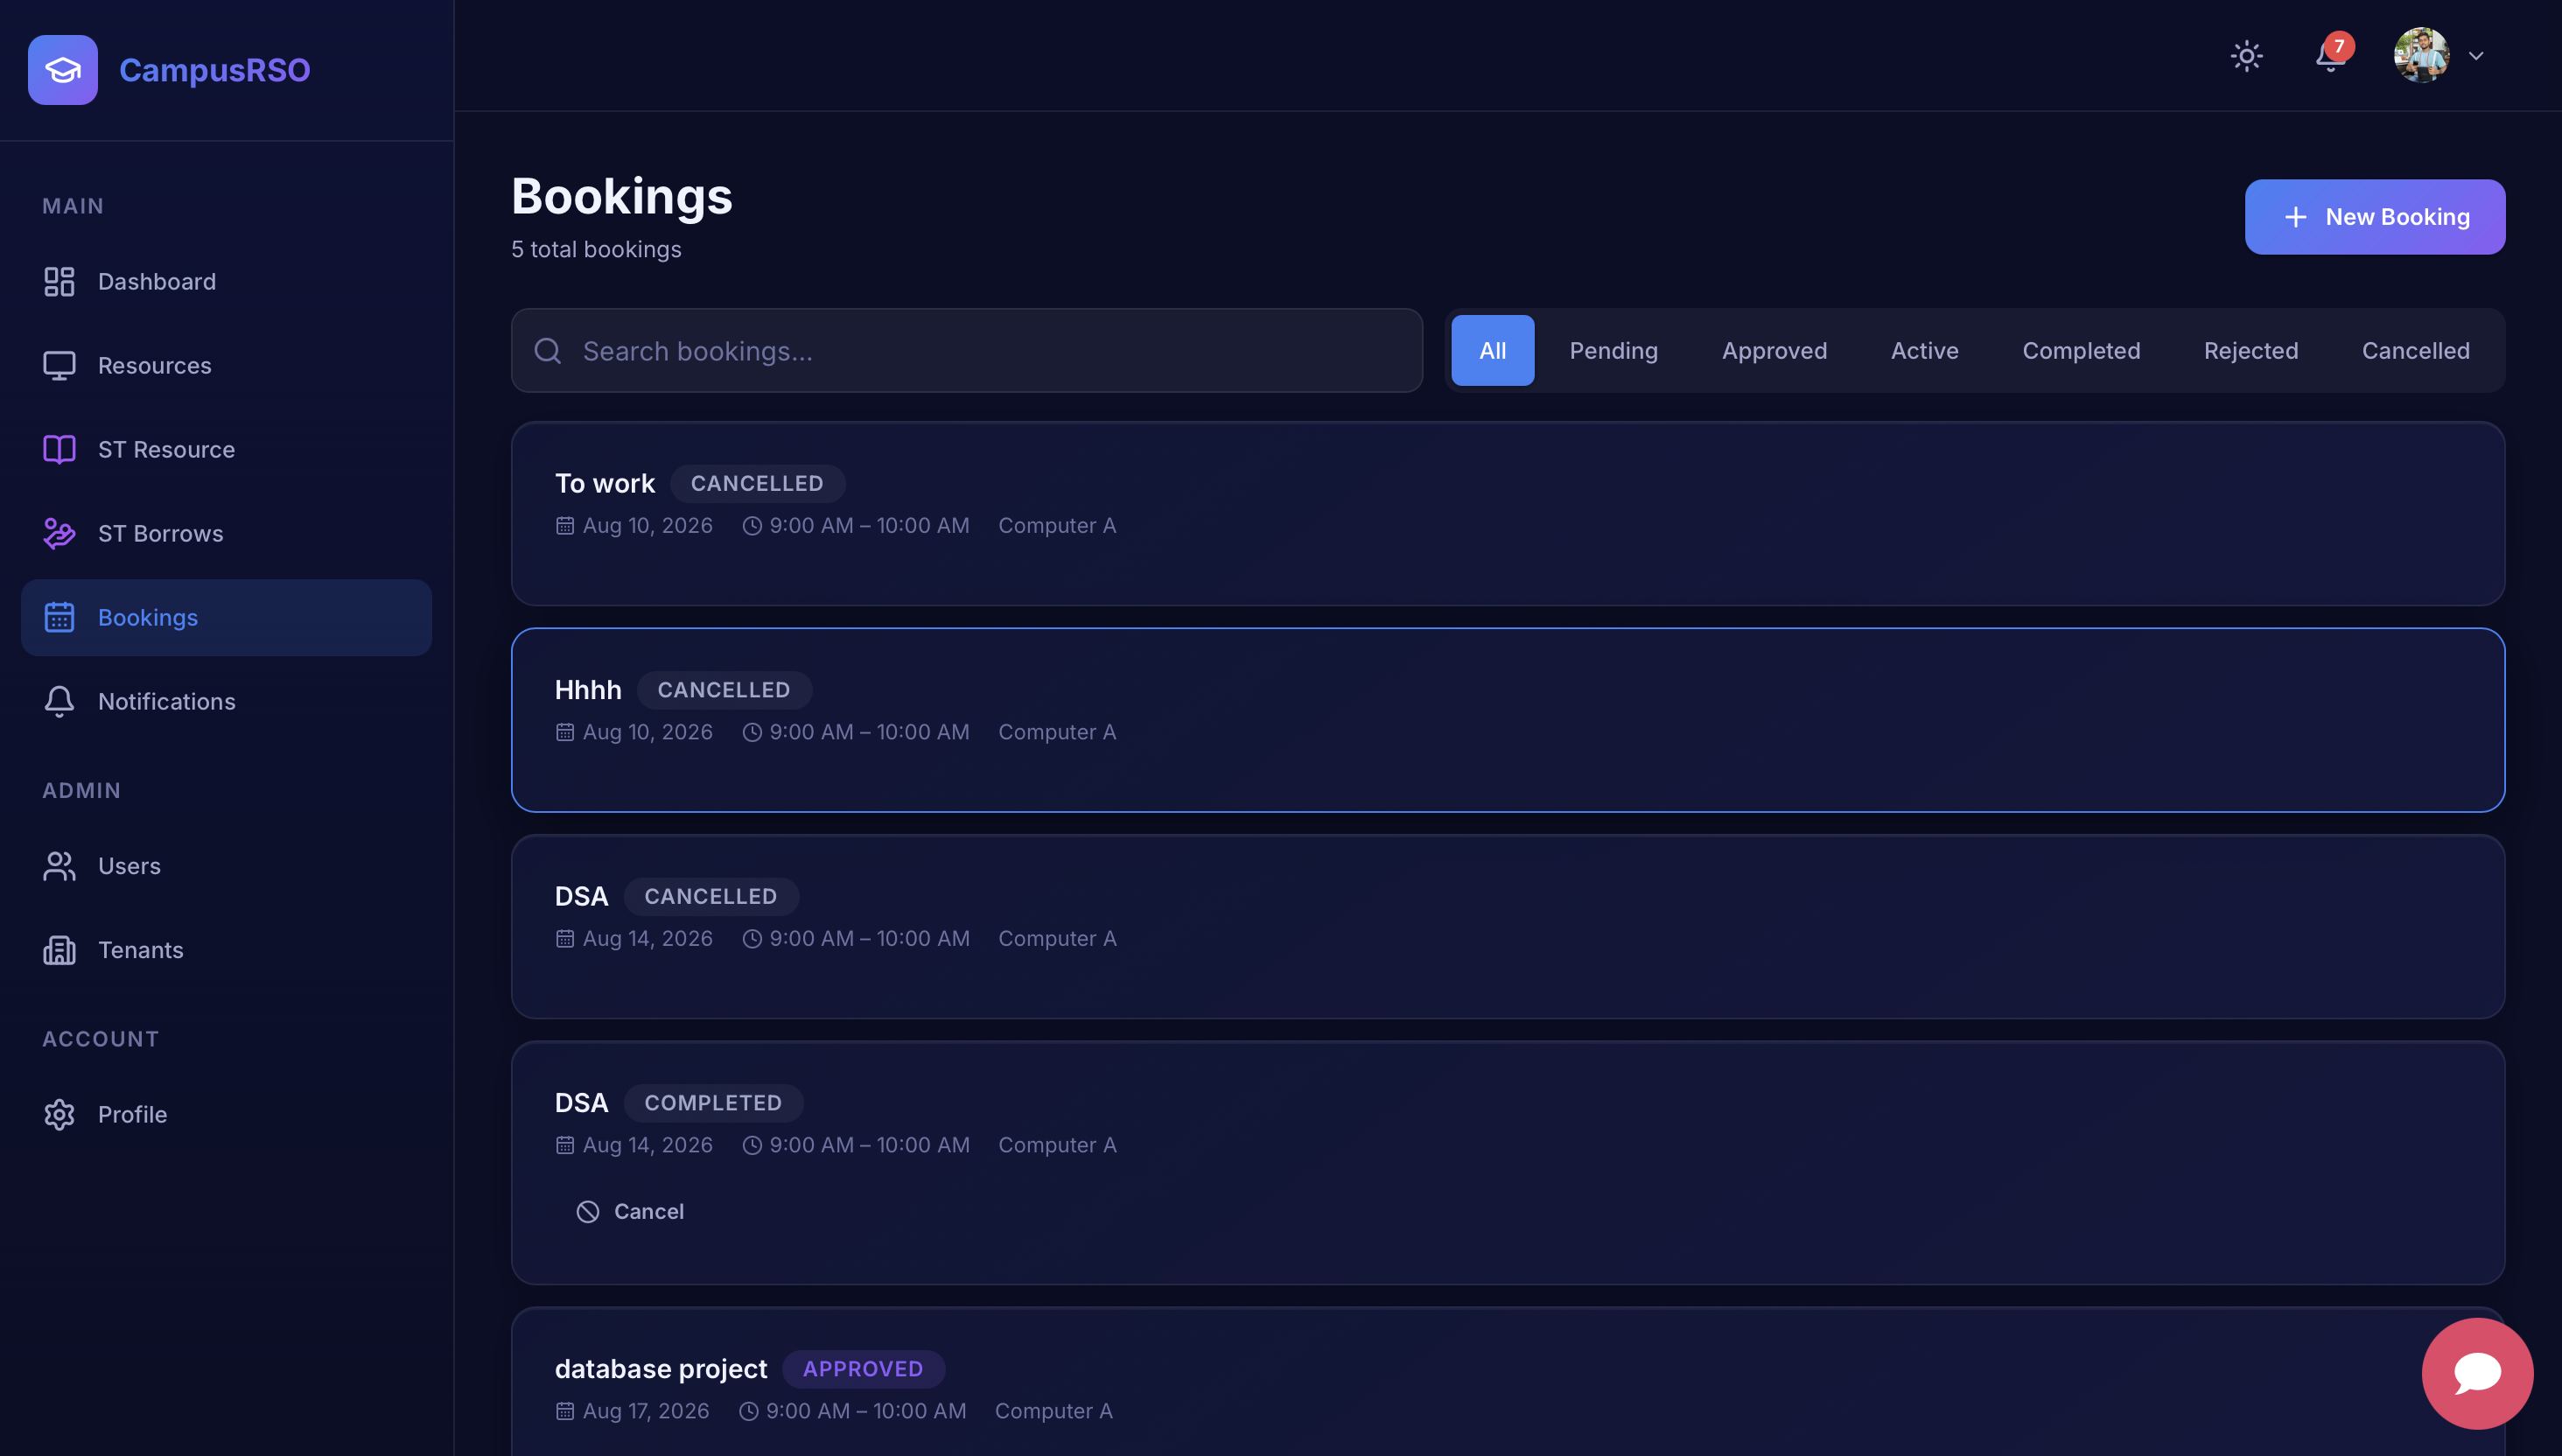Switch to the Completed filter tab

point(2081,350)
